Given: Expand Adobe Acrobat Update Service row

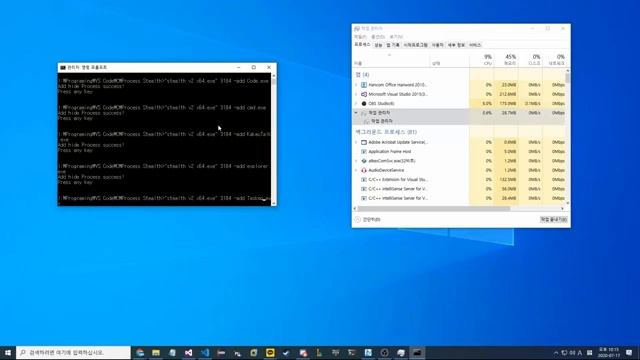Looking at the screenshot, I should (356, 142).
